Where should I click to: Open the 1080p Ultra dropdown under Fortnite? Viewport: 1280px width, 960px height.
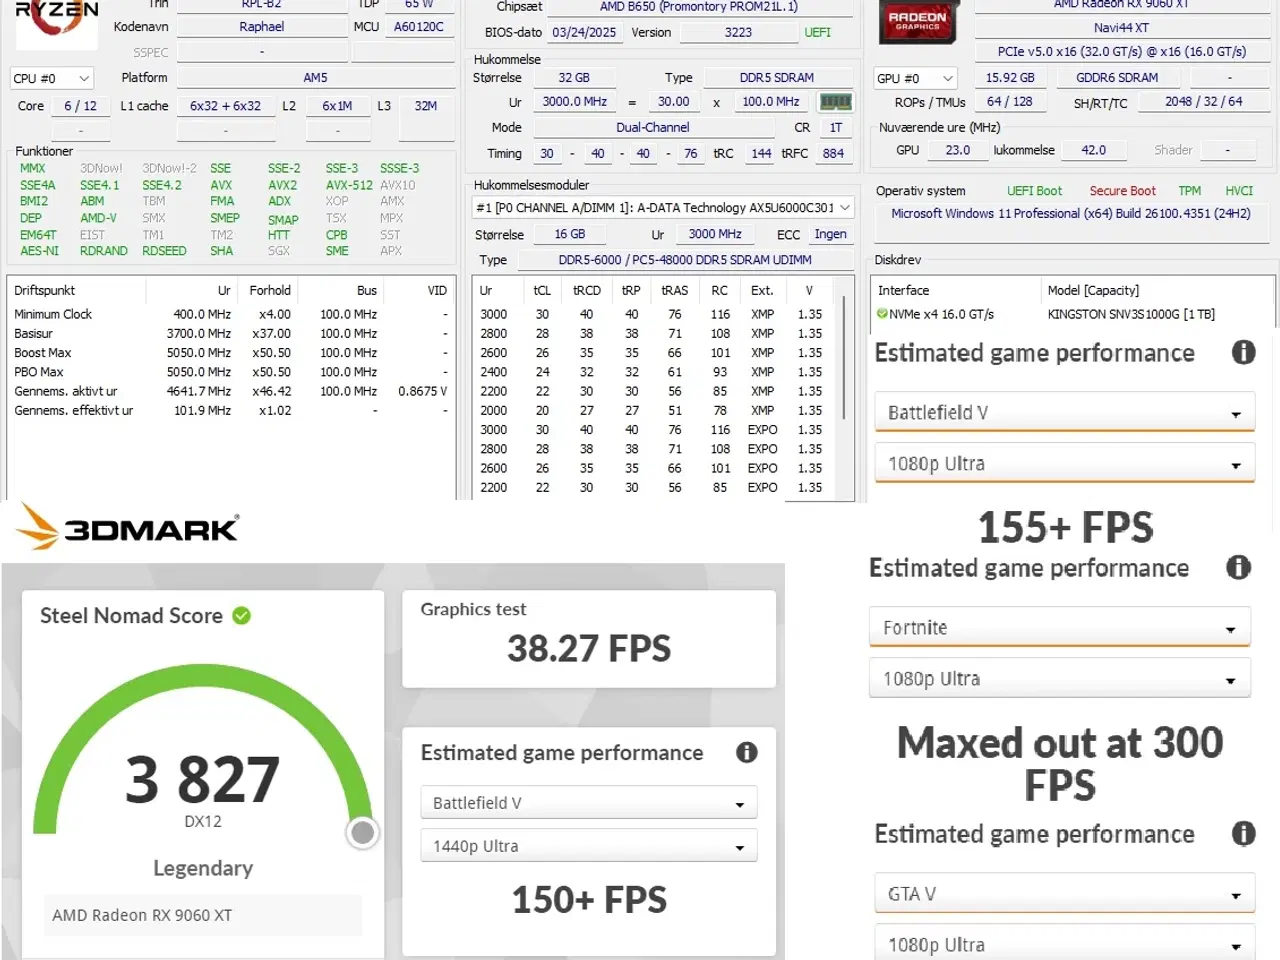[x=1059, y=679]
